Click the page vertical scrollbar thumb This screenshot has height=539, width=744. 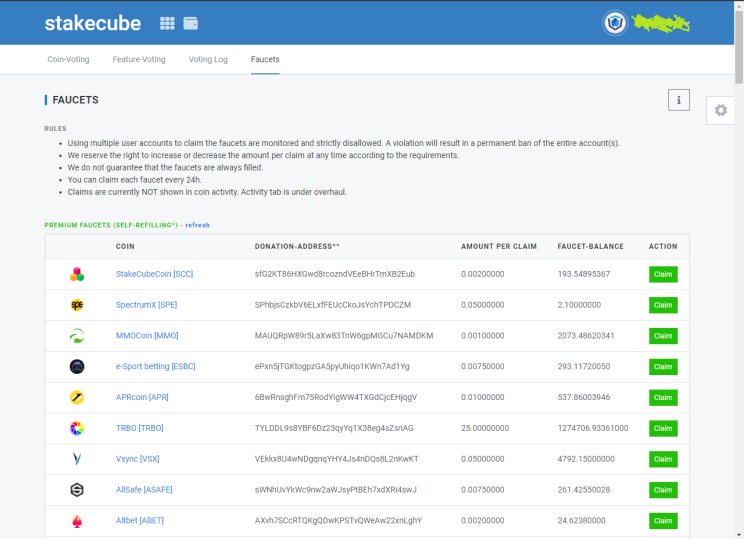click(x=739, y=46)
